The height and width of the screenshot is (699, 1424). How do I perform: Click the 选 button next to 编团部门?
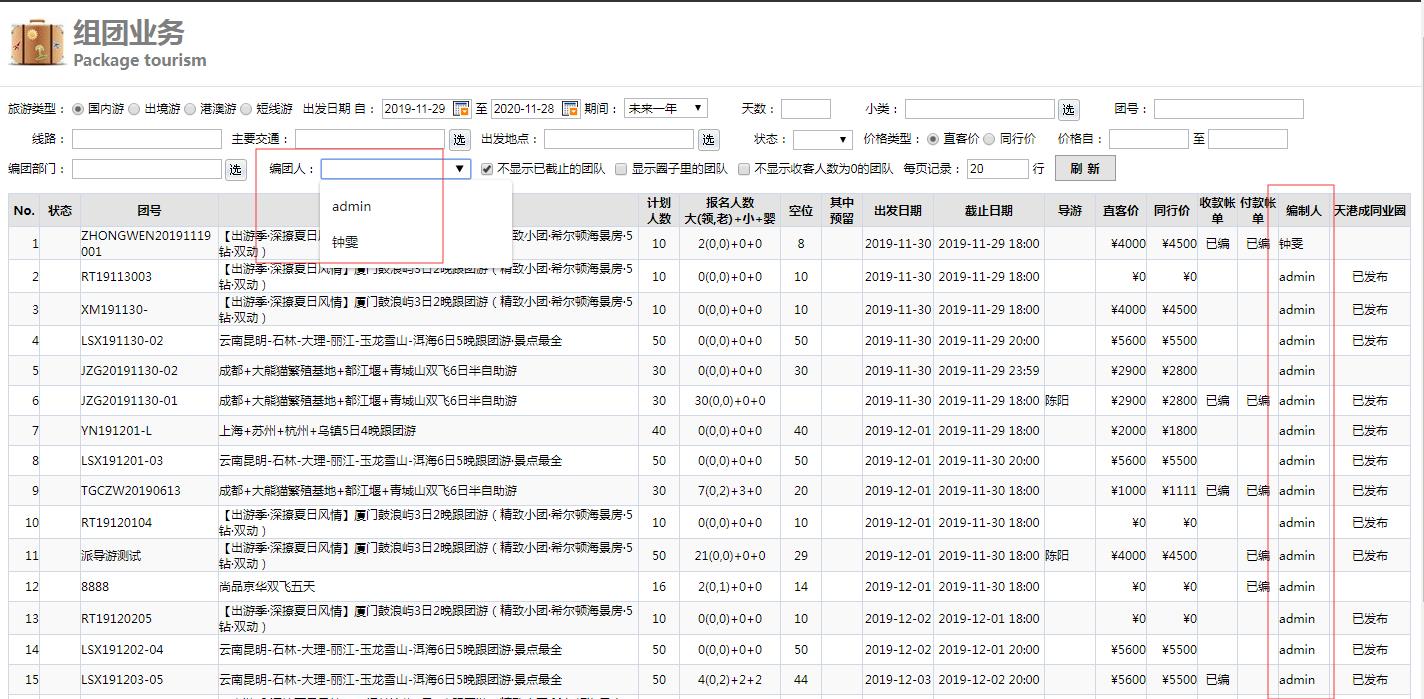235,170
